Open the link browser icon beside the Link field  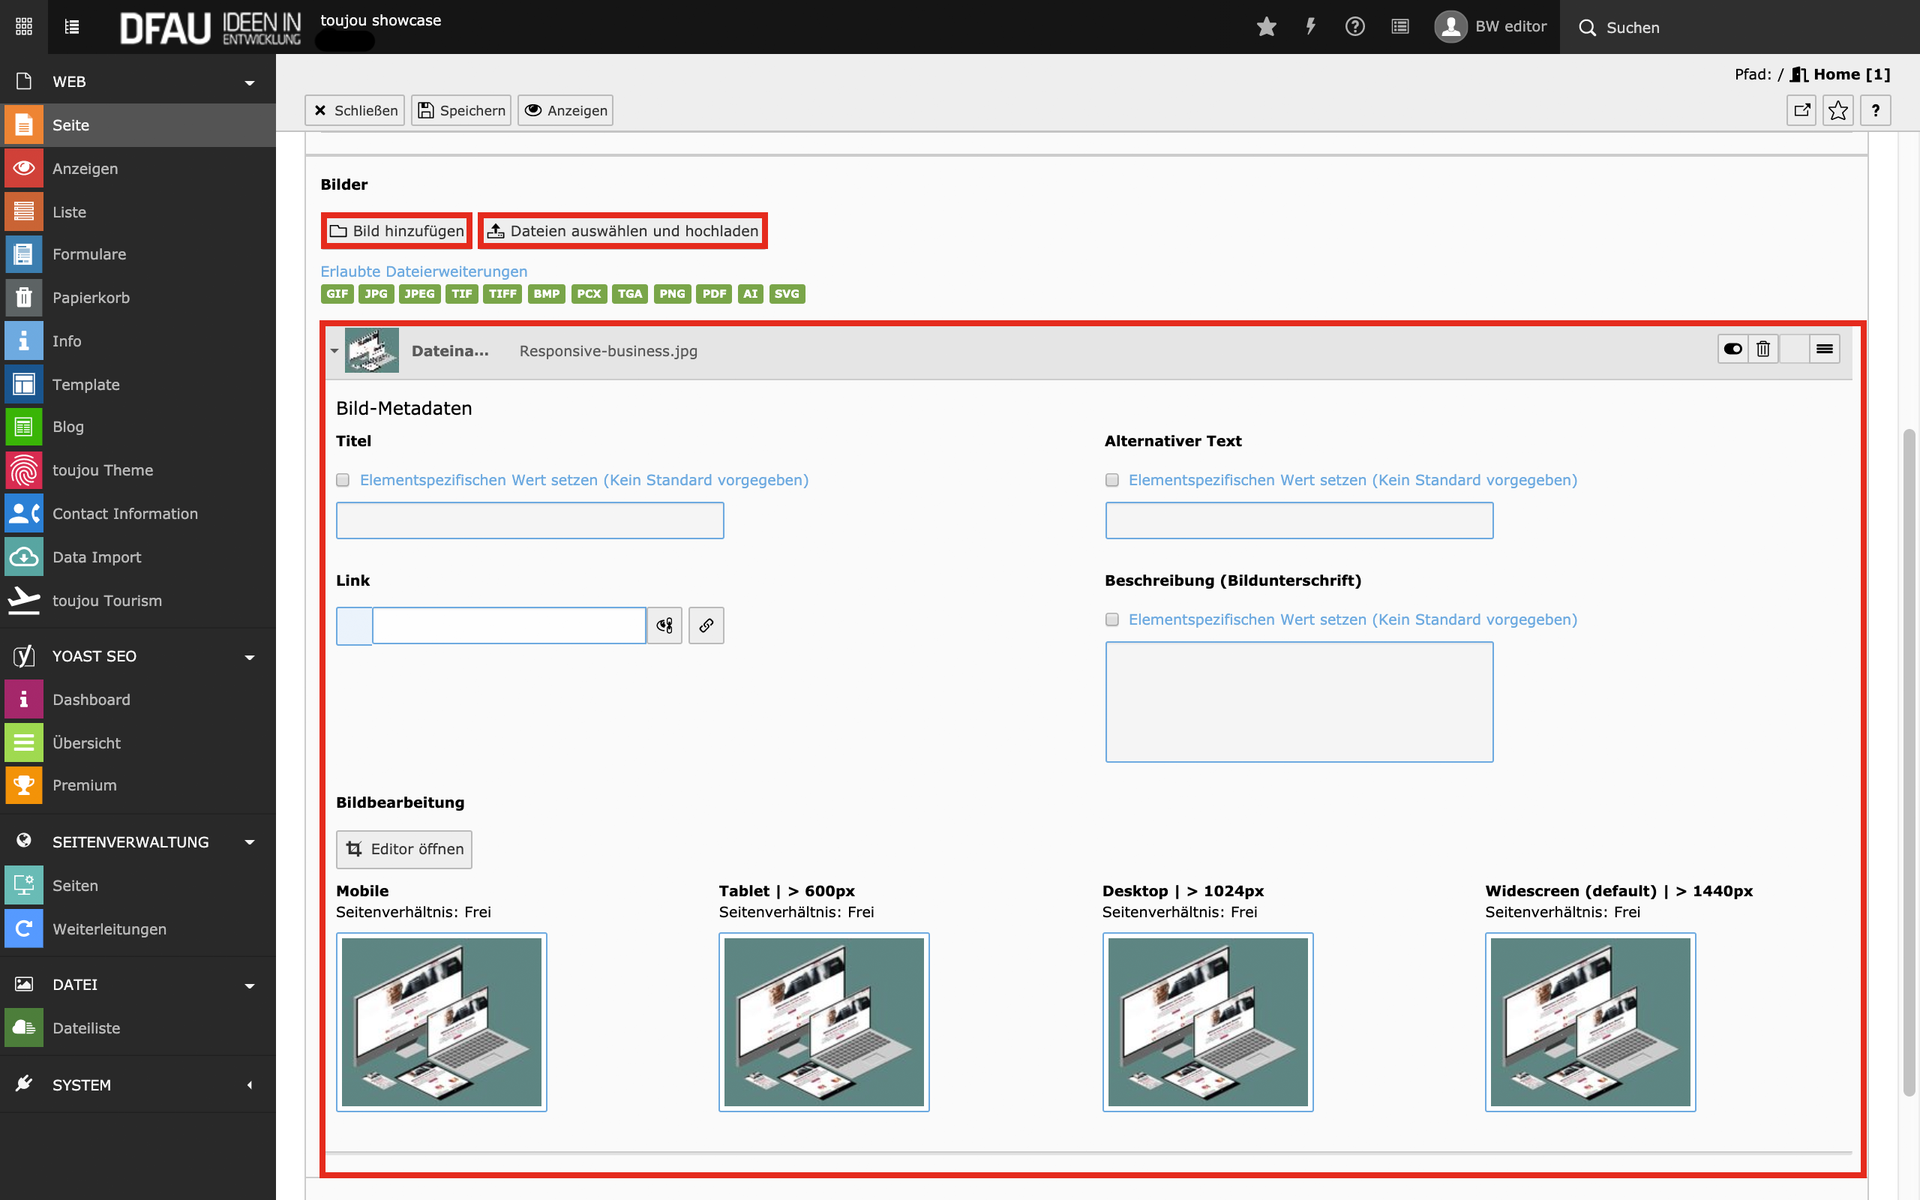pyautogui.click(x=706, y=626)
